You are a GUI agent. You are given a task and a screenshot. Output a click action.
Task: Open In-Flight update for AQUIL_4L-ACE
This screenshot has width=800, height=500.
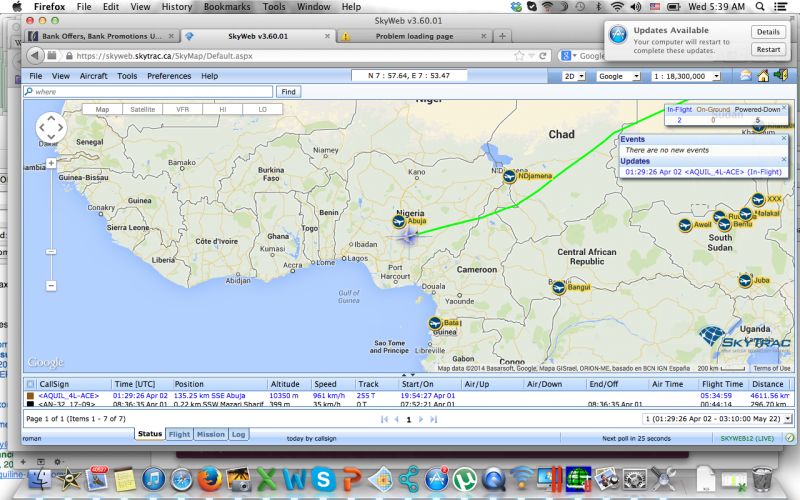tap(703, 172)
